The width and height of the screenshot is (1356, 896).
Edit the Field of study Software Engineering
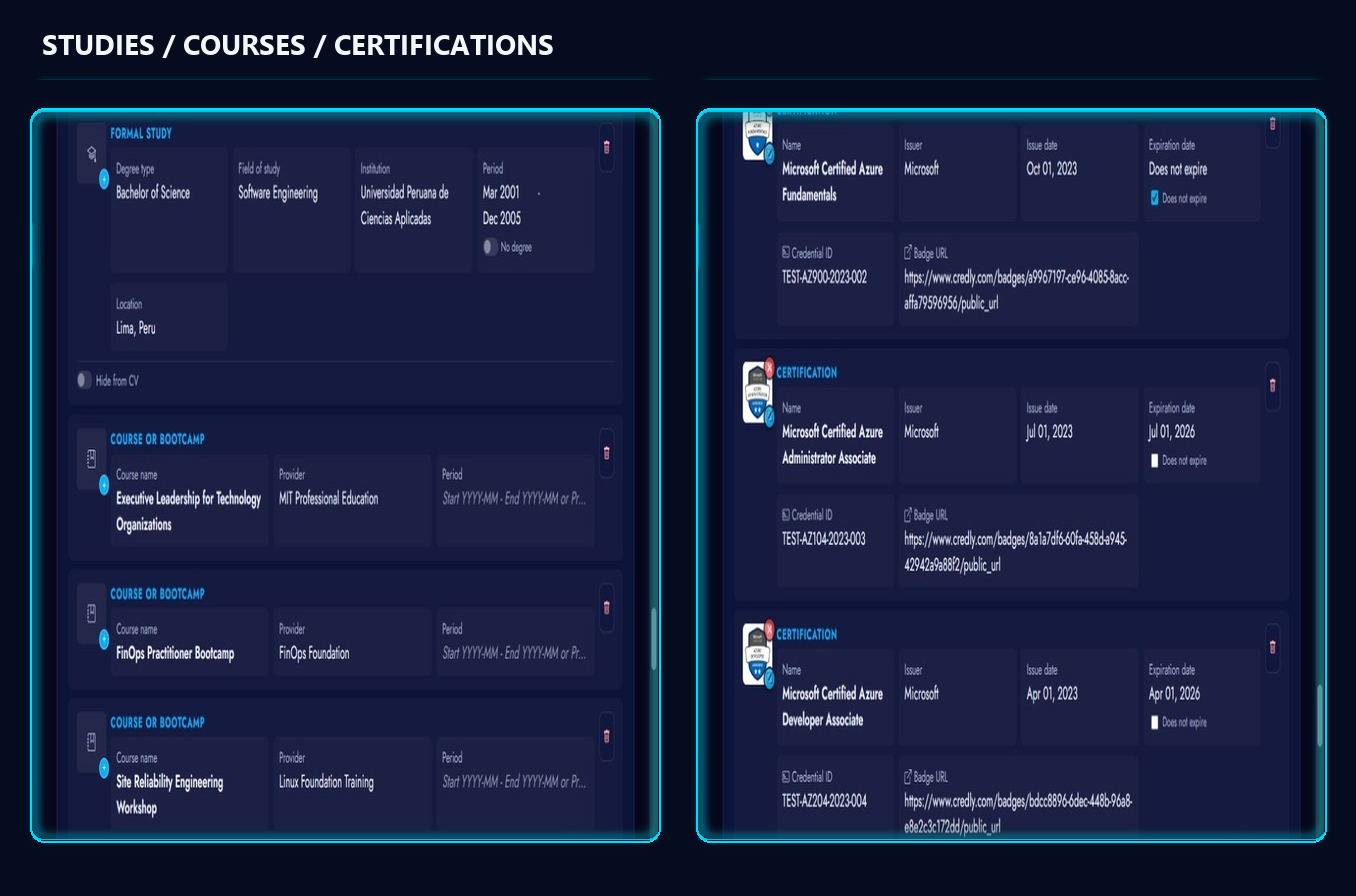coord(291,210)
